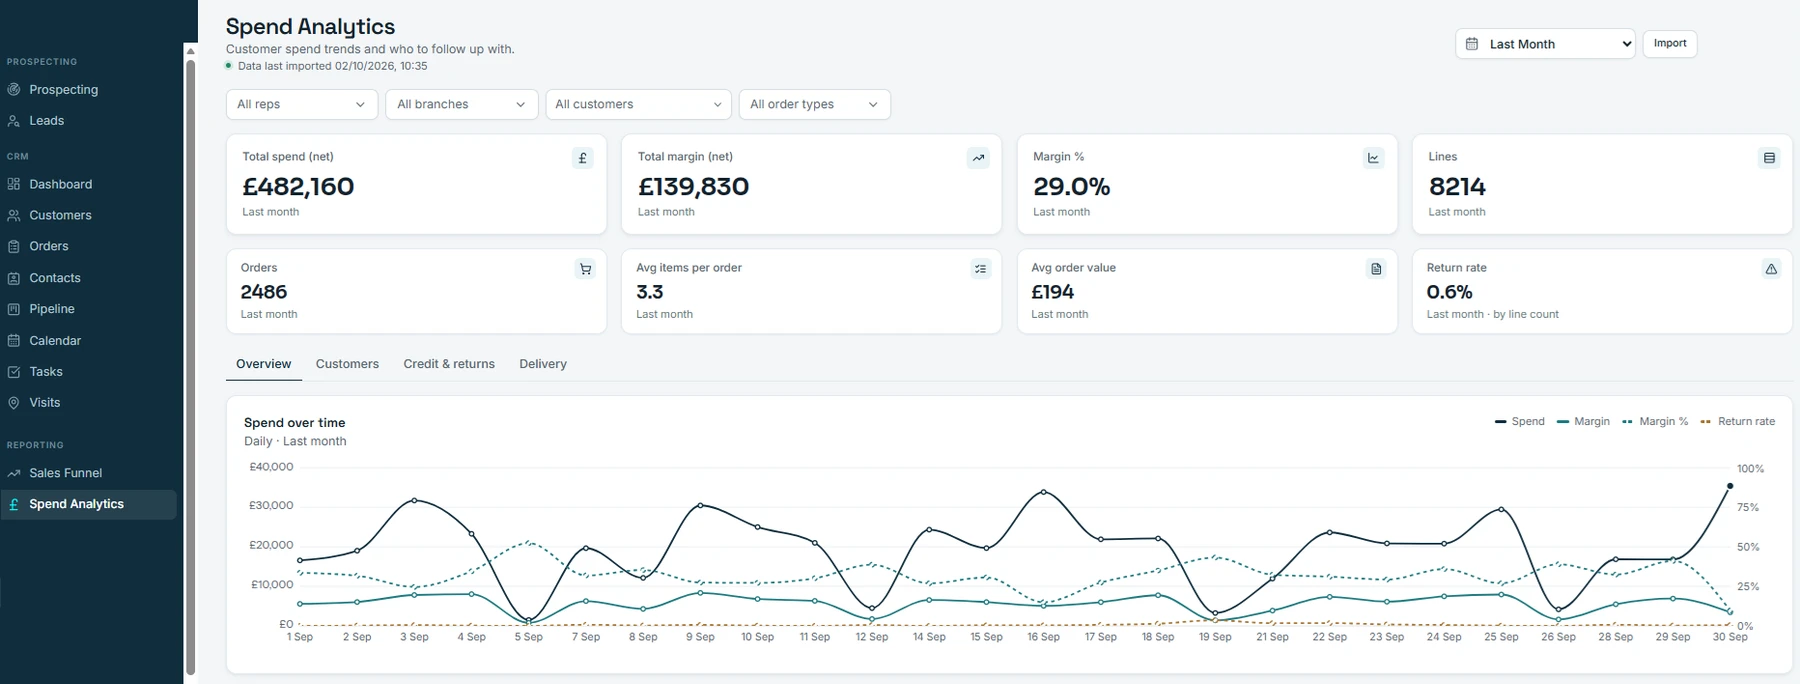Click warning icon on Return rate card
1800x684 pixels.
(x=1771, y=269)
